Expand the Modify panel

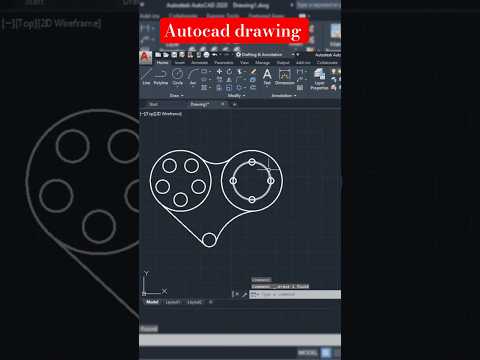click(x=236, y=96)
